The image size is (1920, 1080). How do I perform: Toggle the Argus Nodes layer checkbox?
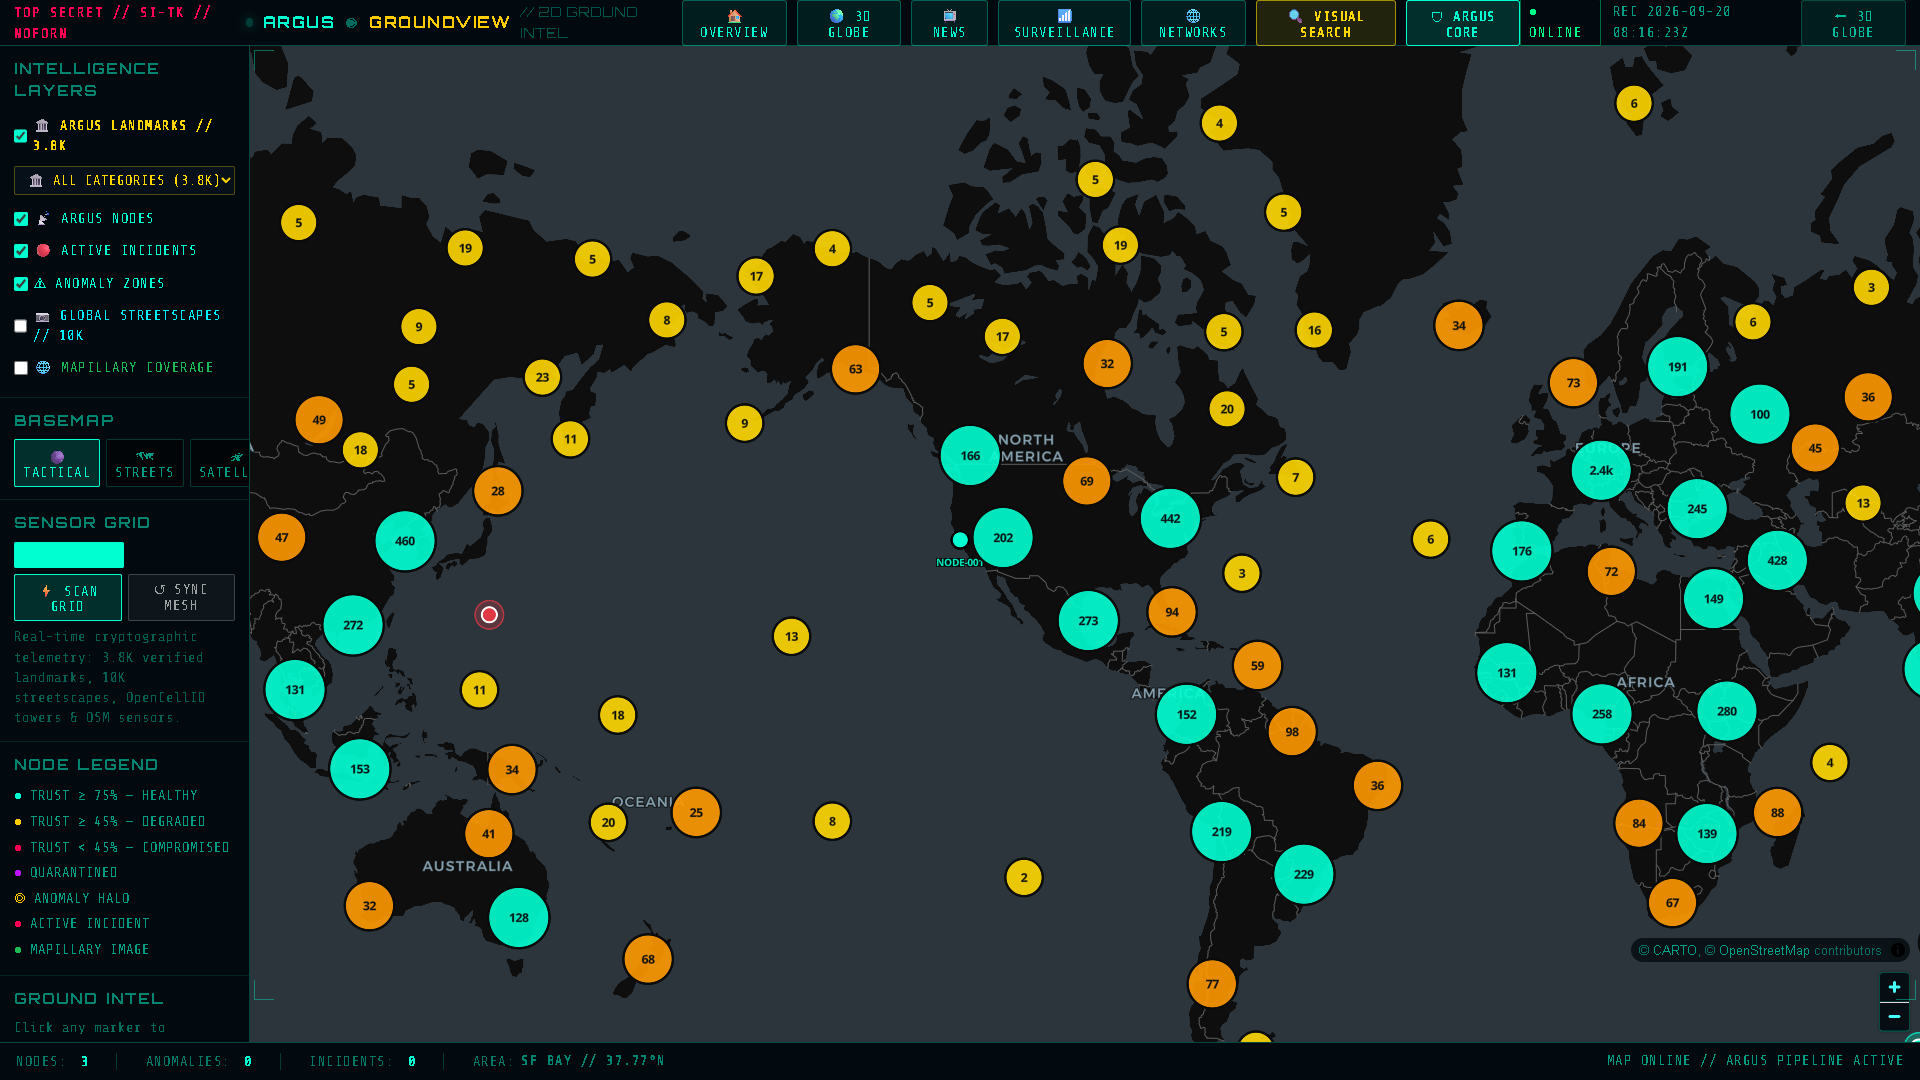[x=21, y=219]
